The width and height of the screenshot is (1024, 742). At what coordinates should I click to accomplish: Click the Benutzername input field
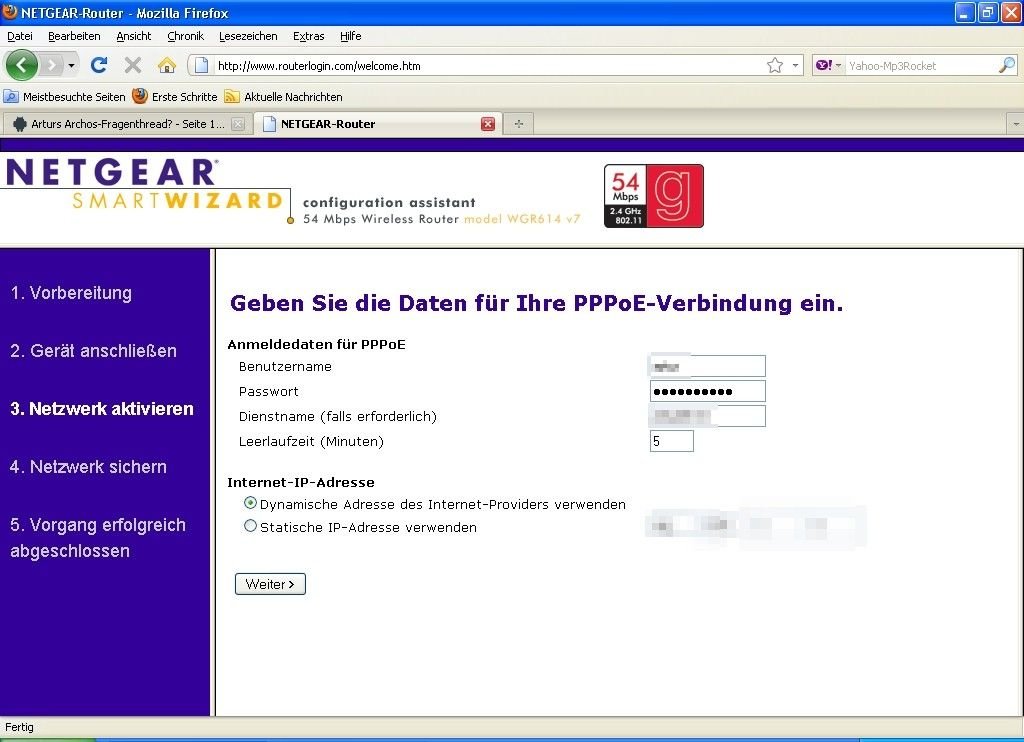(x=707, y=366)
